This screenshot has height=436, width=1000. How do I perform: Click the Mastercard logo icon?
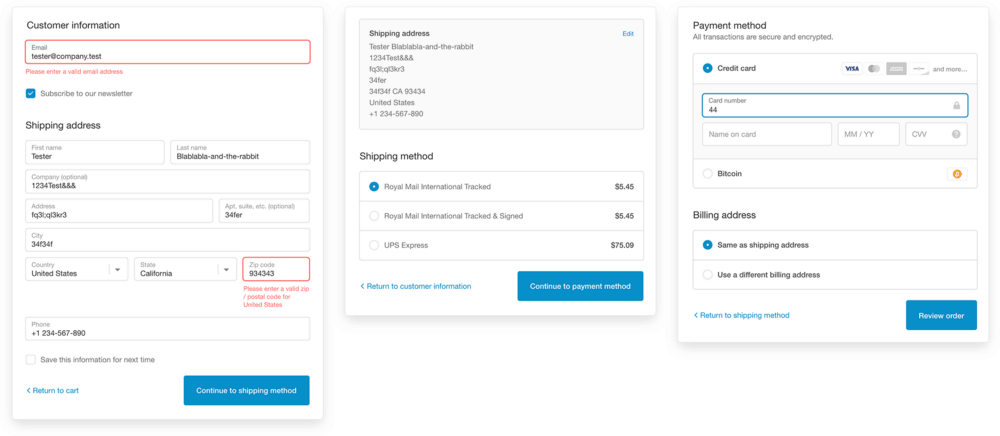click(874, 69)
